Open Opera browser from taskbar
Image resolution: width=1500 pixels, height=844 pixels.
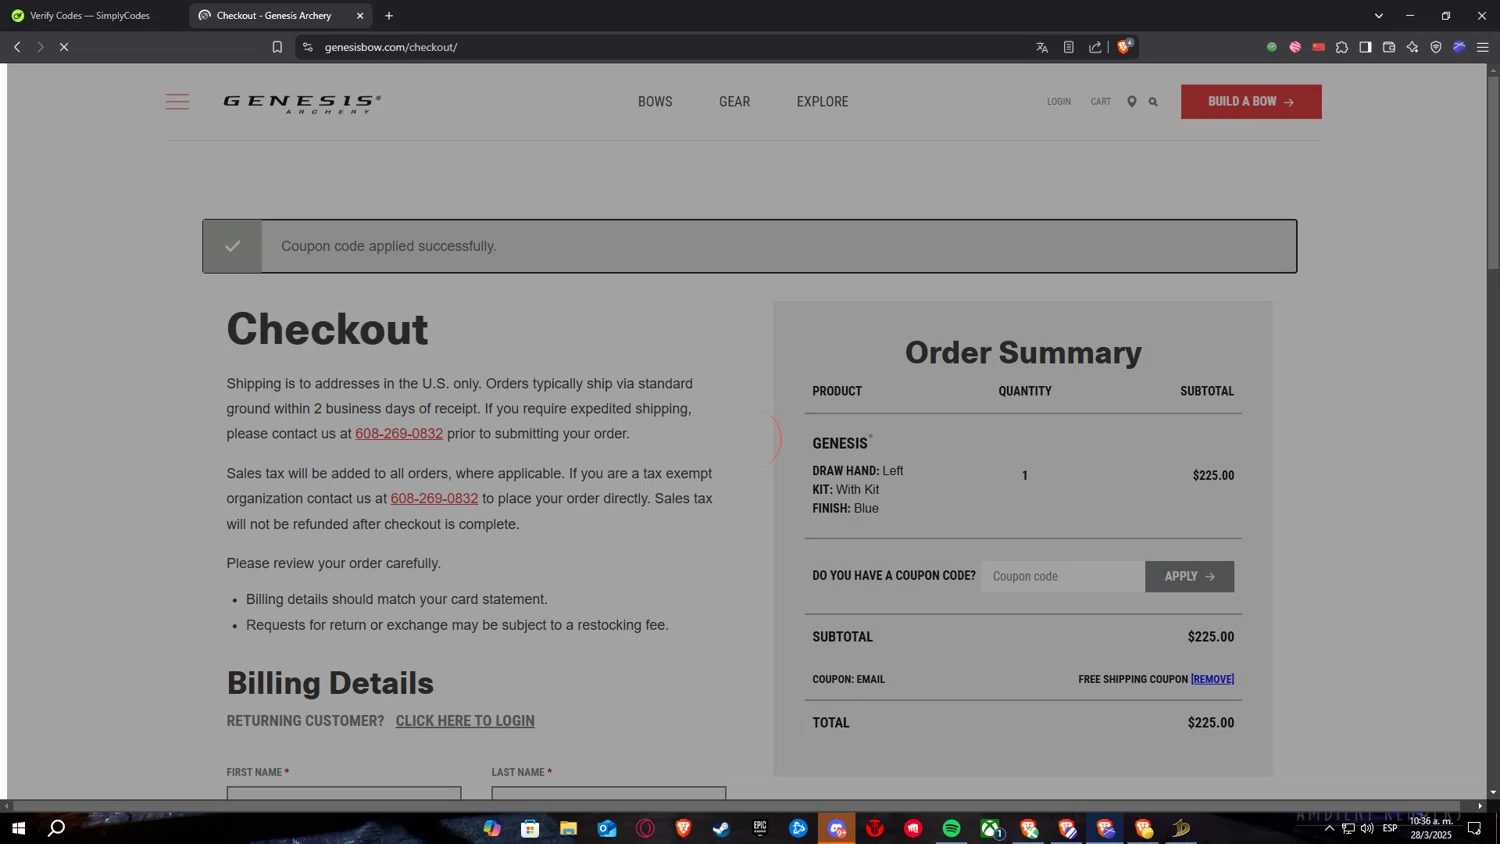(x=645, y=828)
